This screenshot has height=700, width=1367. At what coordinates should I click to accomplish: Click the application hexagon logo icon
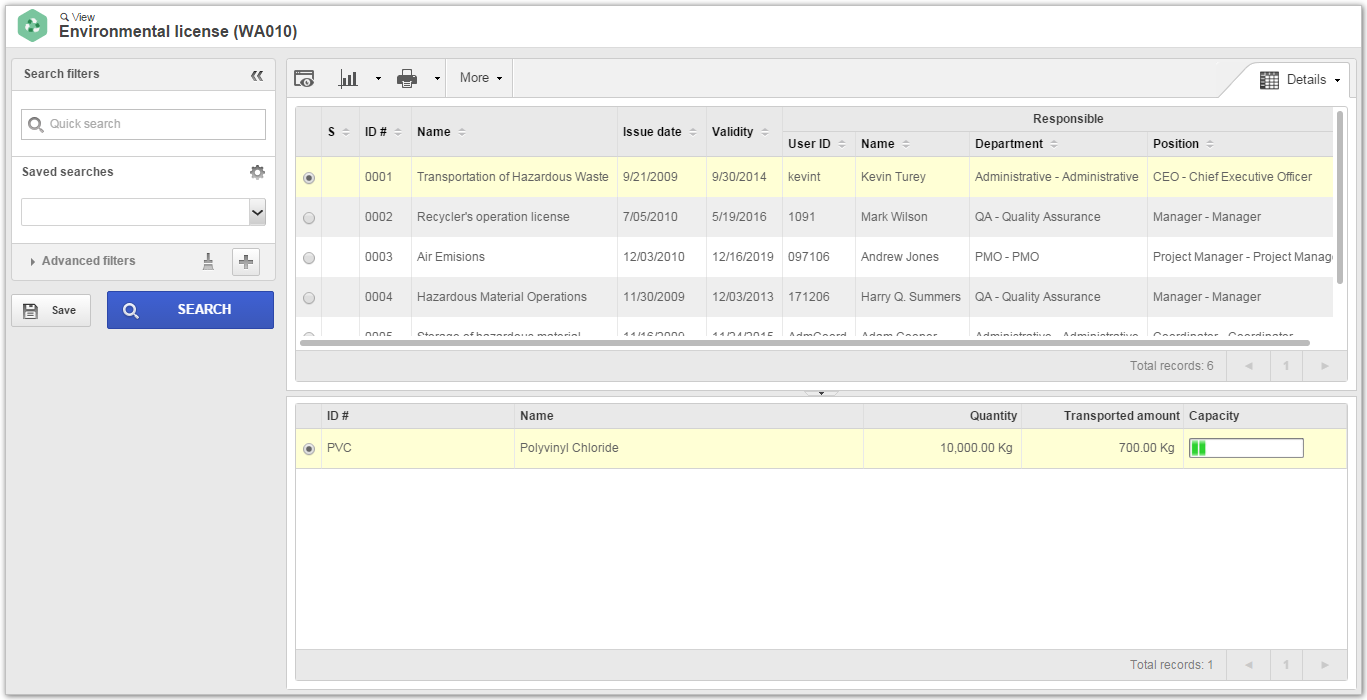[33, 25]
